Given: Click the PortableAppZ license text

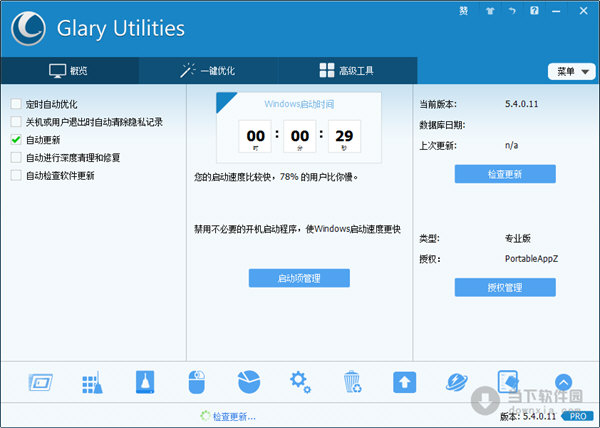Looking at the screenshot, I should coord(532,259).
